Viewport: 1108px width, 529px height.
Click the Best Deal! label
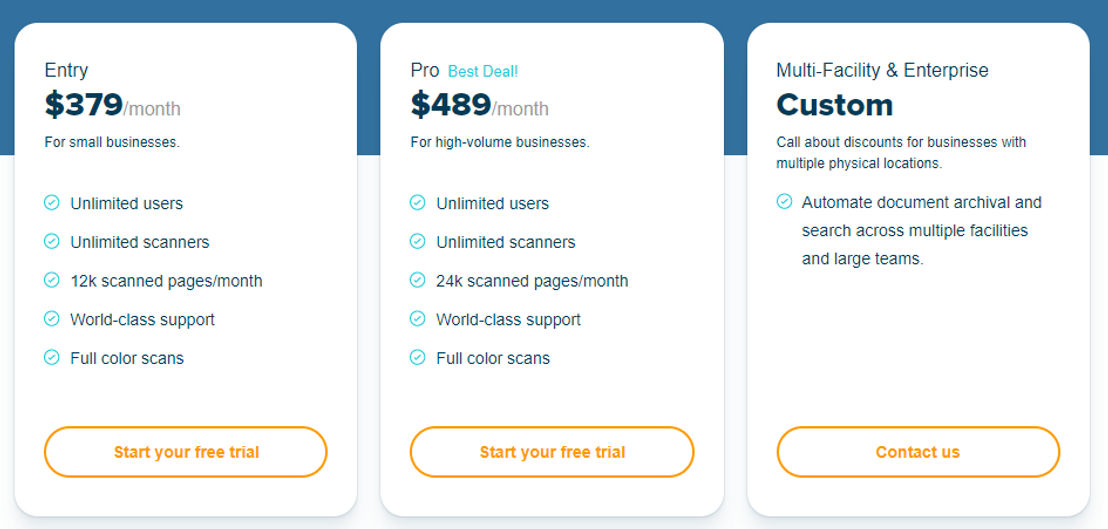pyautogui.click(x=483, y=71)
